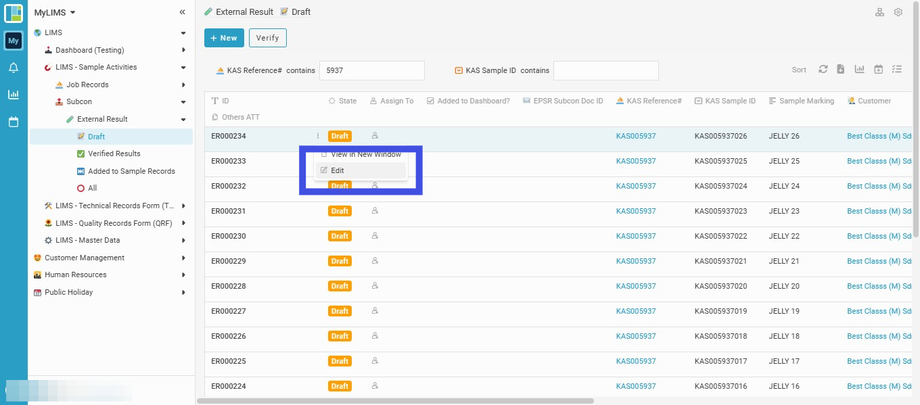Open the notifications bell icon

[x=13, y=68]
